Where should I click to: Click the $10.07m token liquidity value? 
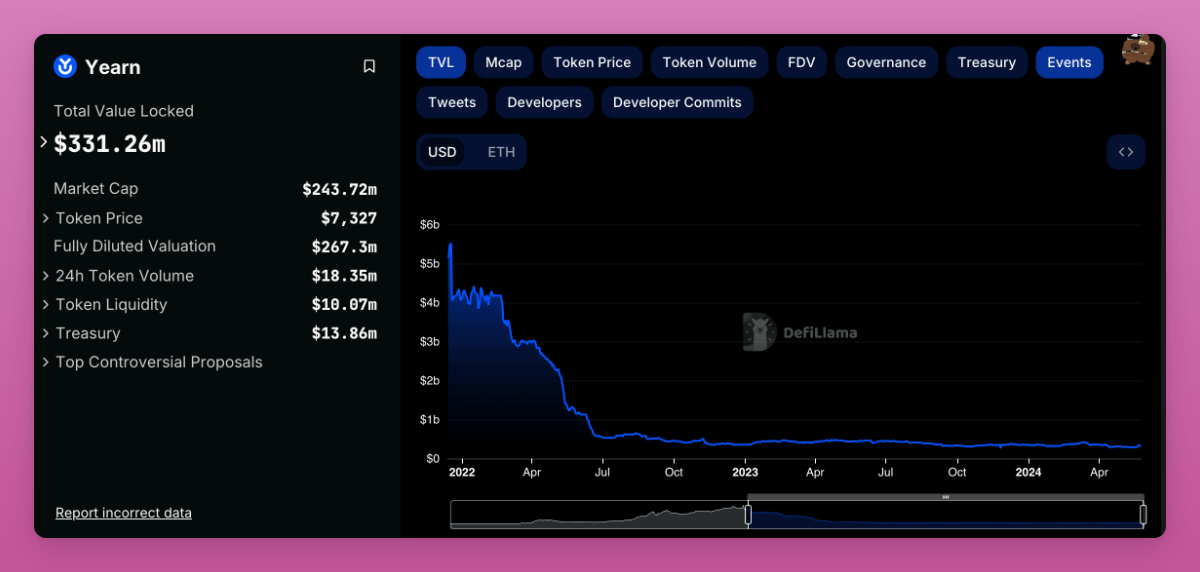pos(344,305)
